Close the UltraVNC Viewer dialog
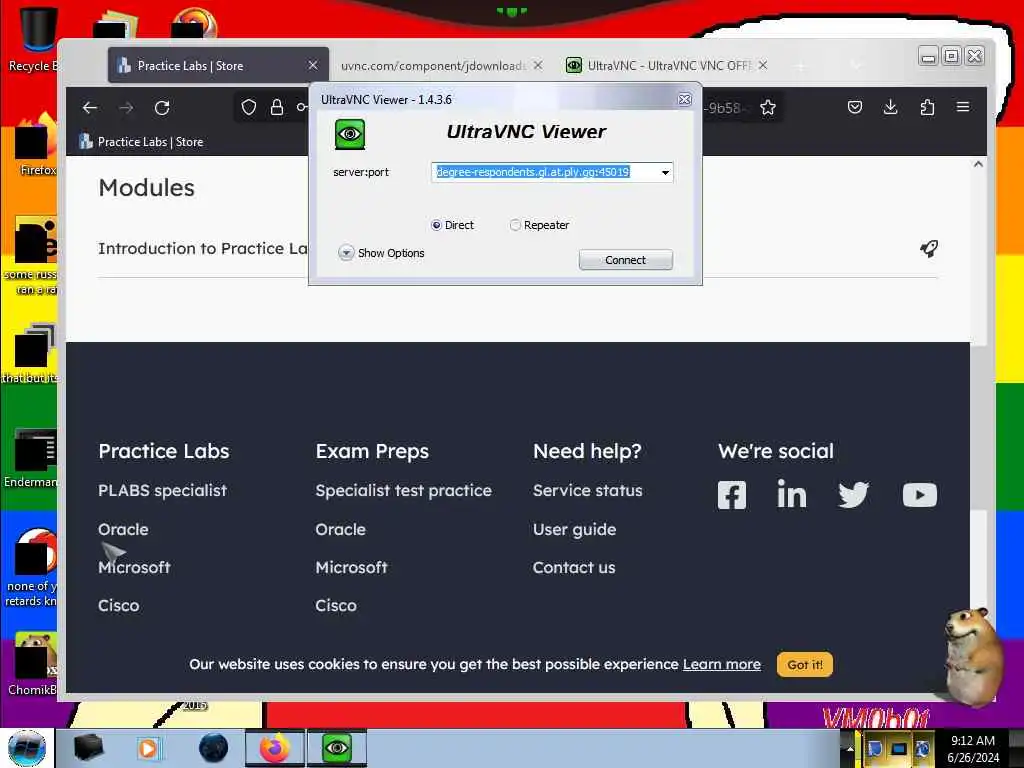The width and height of the screenshot is (1024, 768). click(684, 99)
